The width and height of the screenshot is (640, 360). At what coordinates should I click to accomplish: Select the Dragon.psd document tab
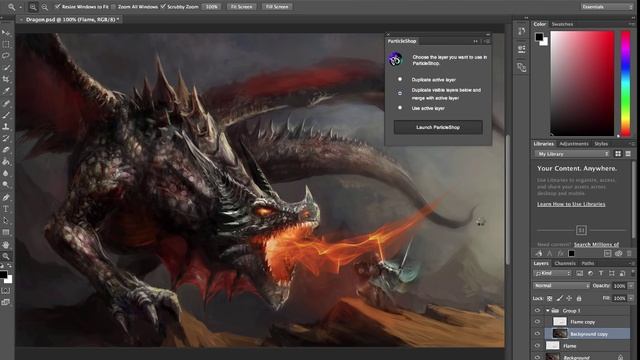point(69,19)
